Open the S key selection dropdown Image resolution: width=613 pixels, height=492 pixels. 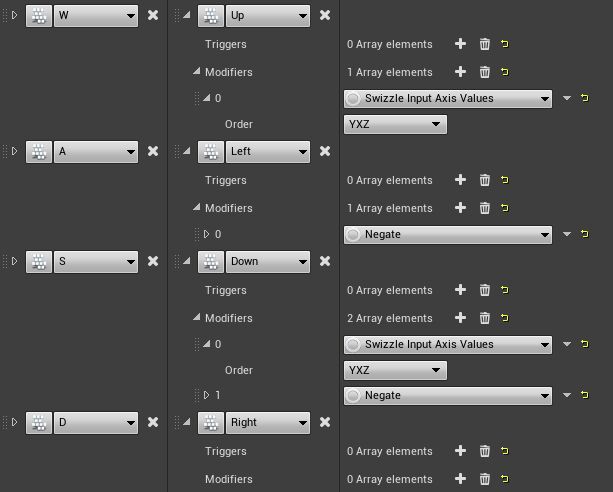(x=96, y=261)
